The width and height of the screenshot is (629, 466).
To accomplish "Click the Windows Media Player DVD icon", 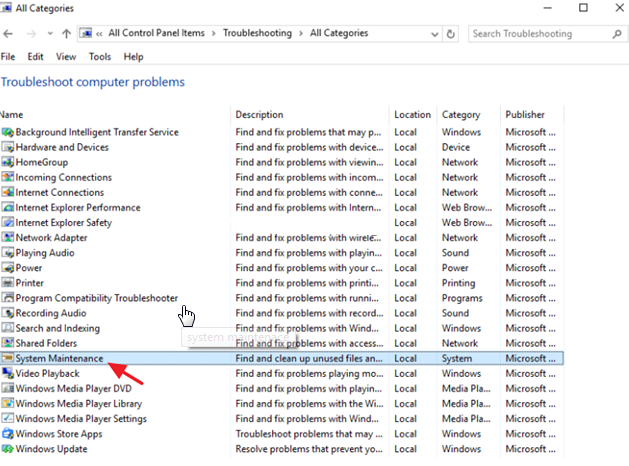I will [x=8, y=389].
